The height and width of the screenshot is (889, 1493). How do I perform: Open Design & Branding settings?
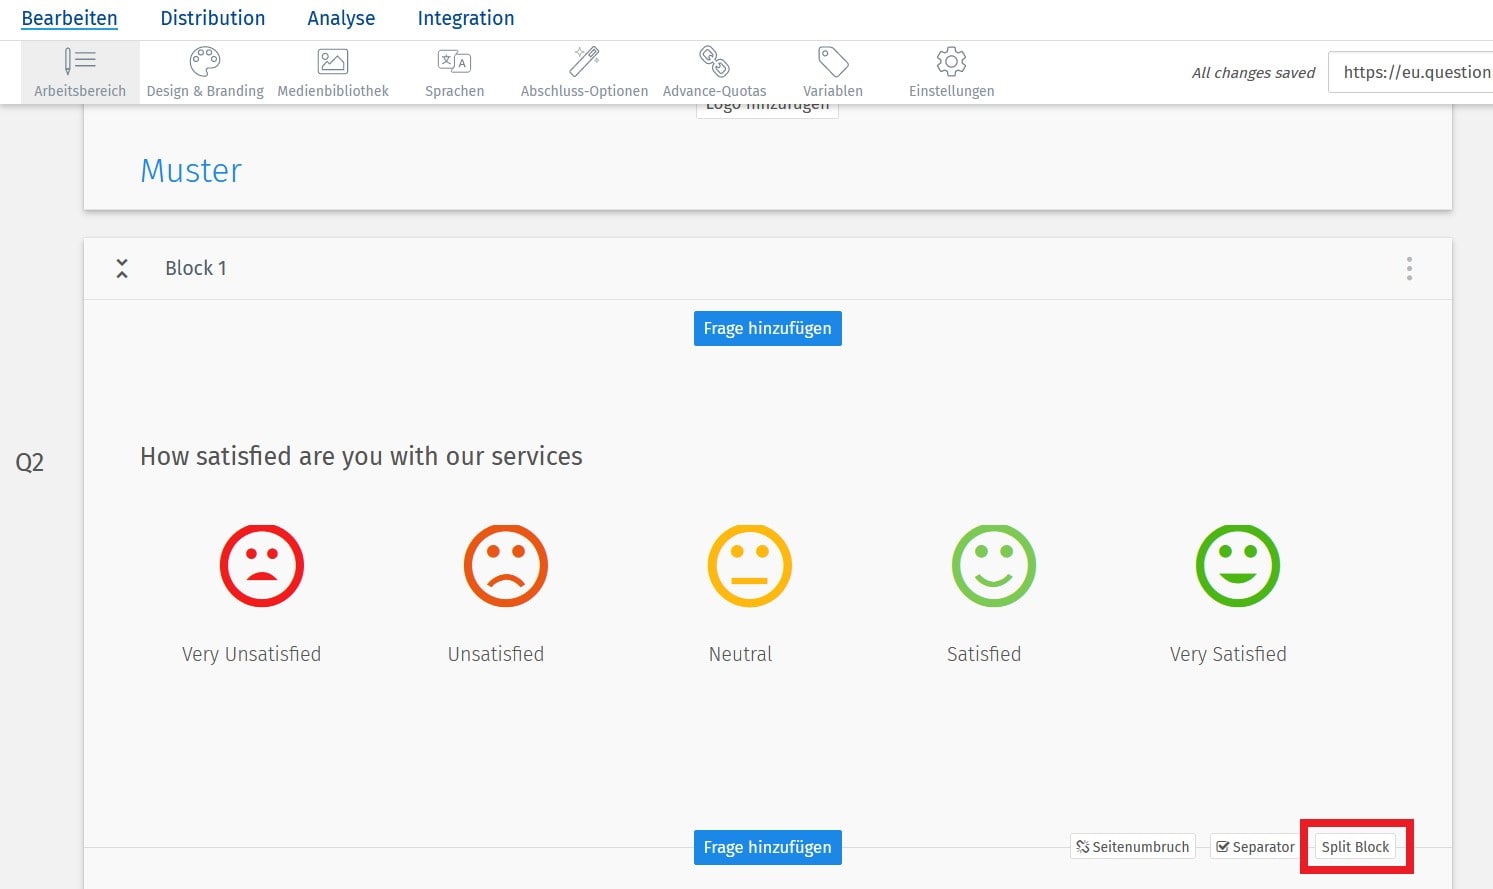[204, 71]
